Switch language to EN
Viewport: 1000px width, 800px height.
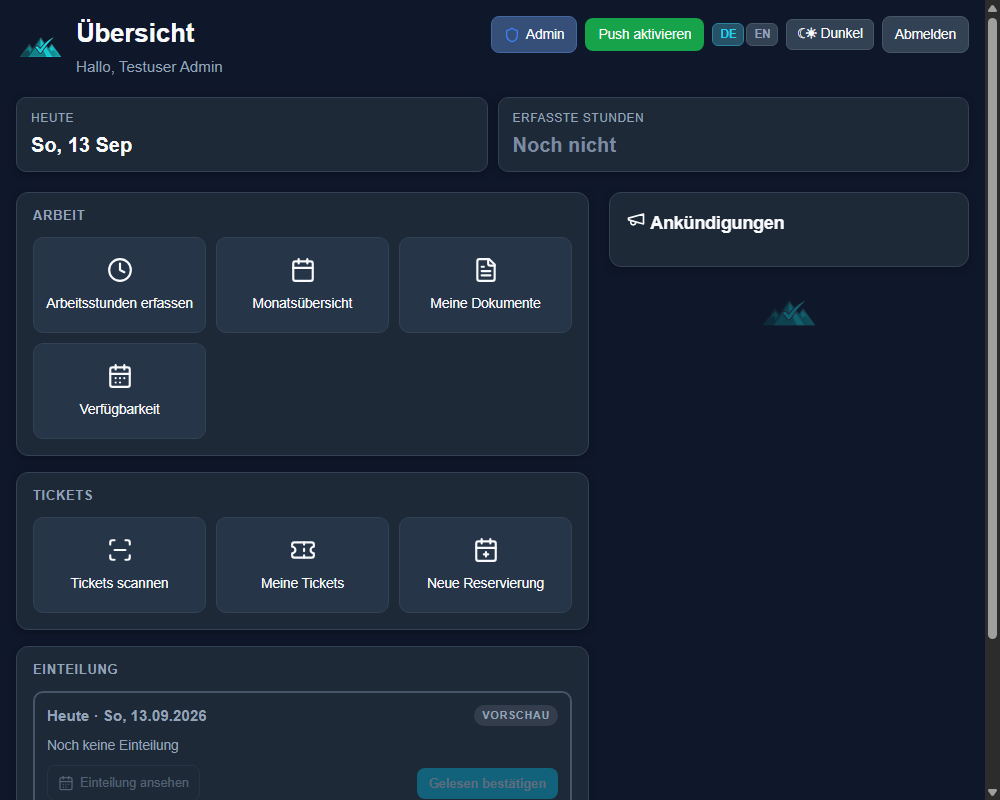coord(762,34)
